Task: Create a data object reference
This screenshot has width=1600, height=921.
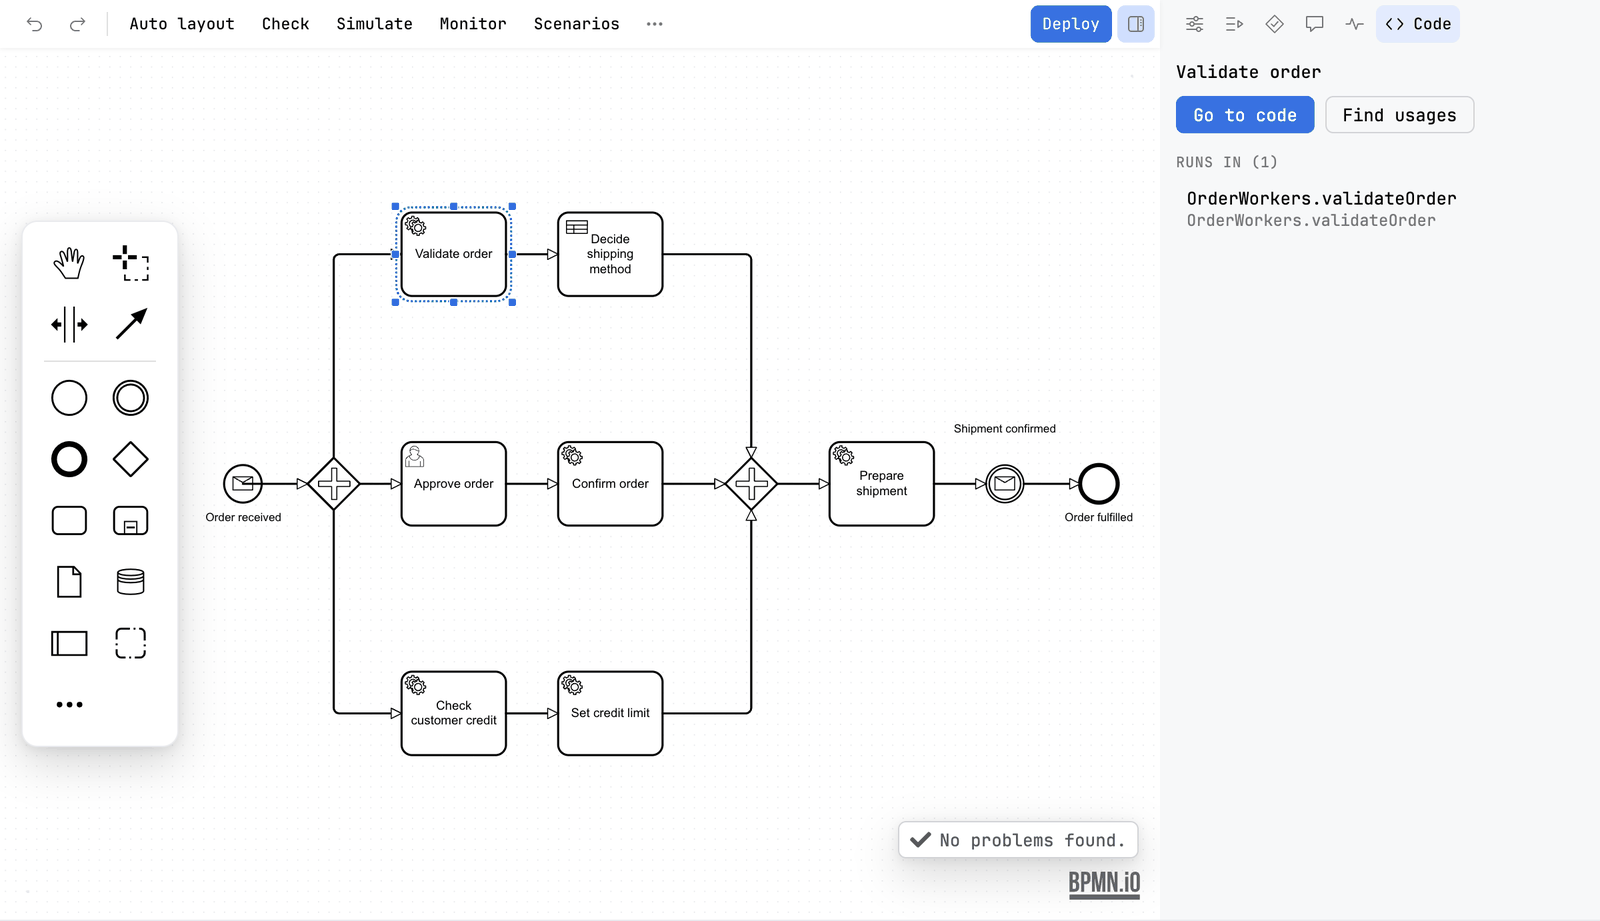Action: pyautogui.click(x=69, y=582)
